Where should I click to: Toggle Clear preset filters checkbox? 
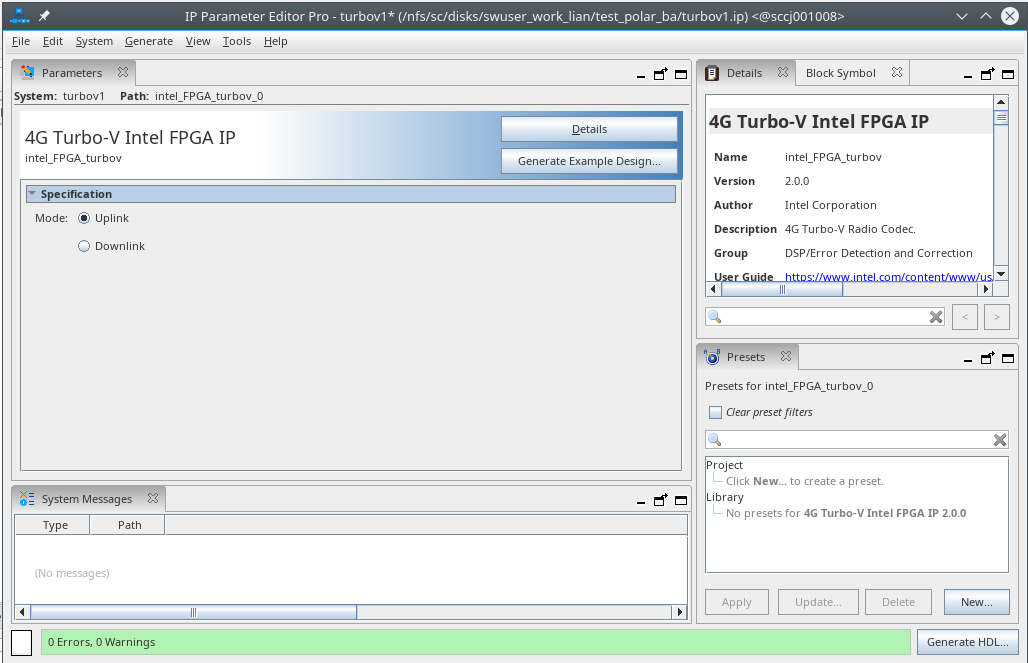[x=715, y=412]
